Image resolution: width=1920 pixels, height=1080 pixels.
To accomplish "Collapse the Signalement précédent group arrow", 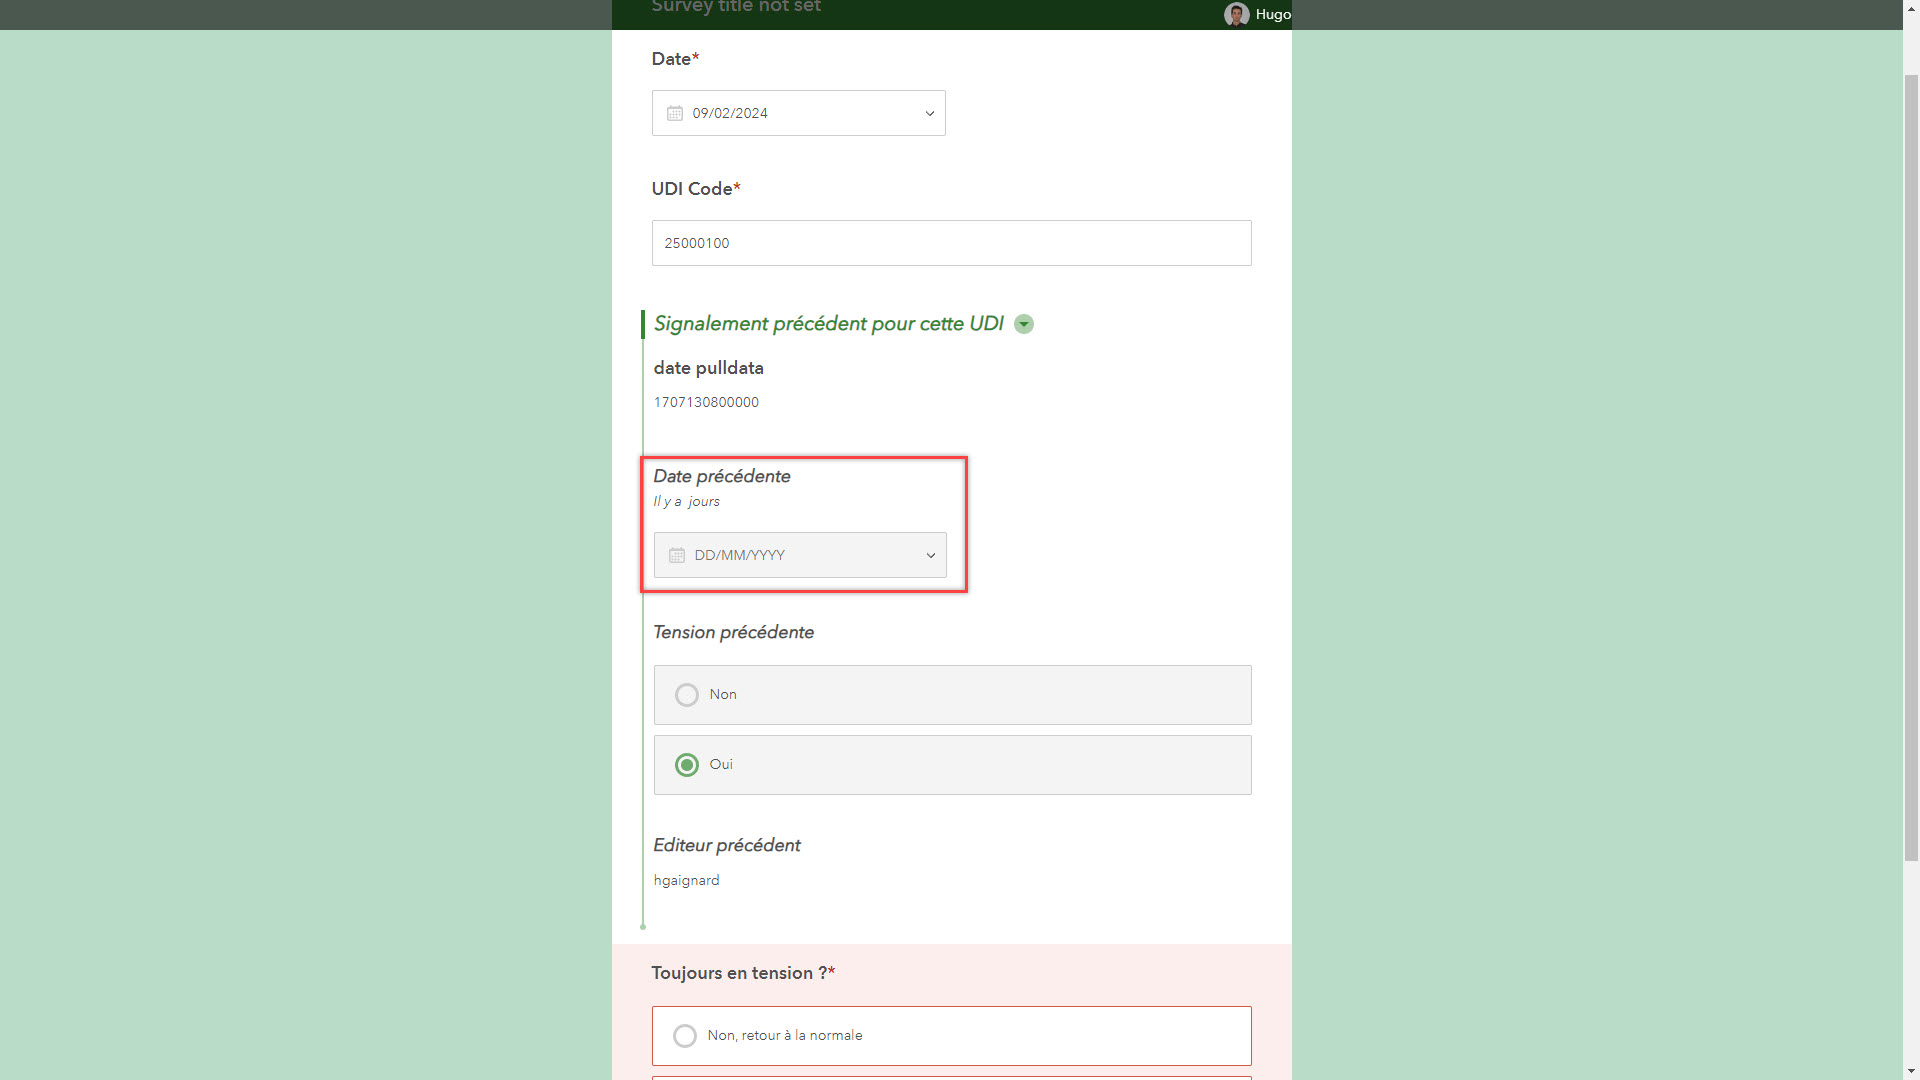I will click(1023, 324).
